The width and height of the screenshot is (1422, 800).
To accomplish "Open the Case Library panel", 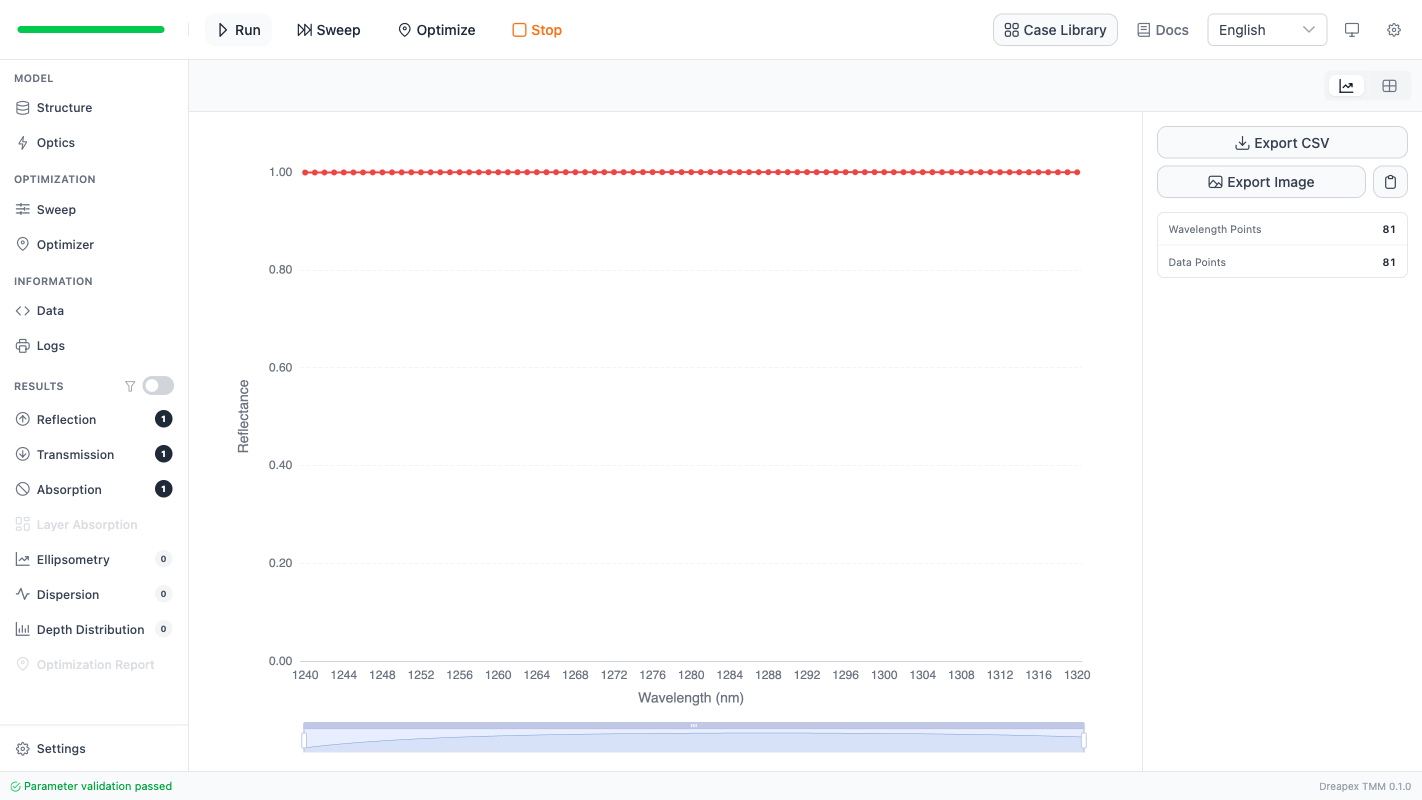I will tap(1055, 30).
